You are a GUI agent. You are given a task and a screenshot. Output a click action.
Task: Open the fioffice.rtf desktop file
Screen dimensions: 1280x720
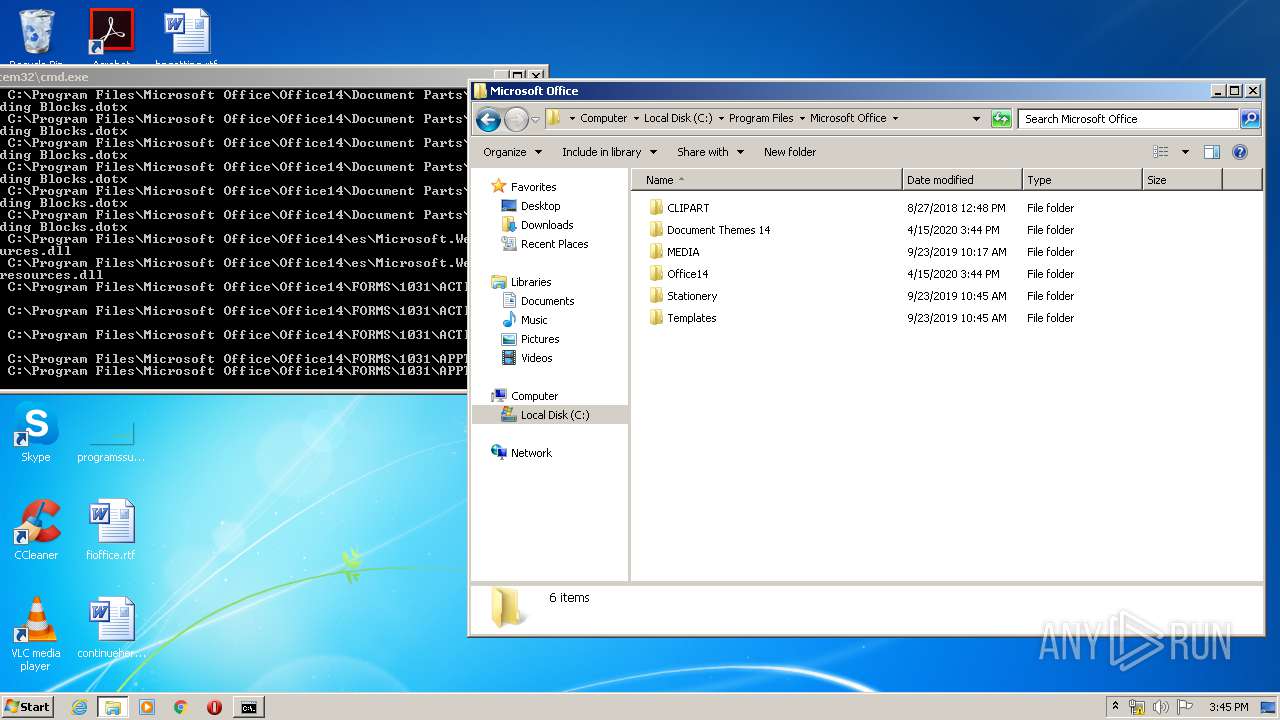[111, 531]
